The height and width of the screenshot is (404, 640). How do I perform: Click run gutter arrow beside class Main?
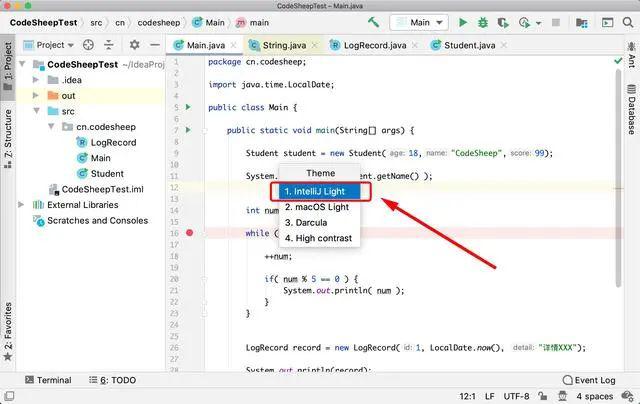(x=188, y=107)
